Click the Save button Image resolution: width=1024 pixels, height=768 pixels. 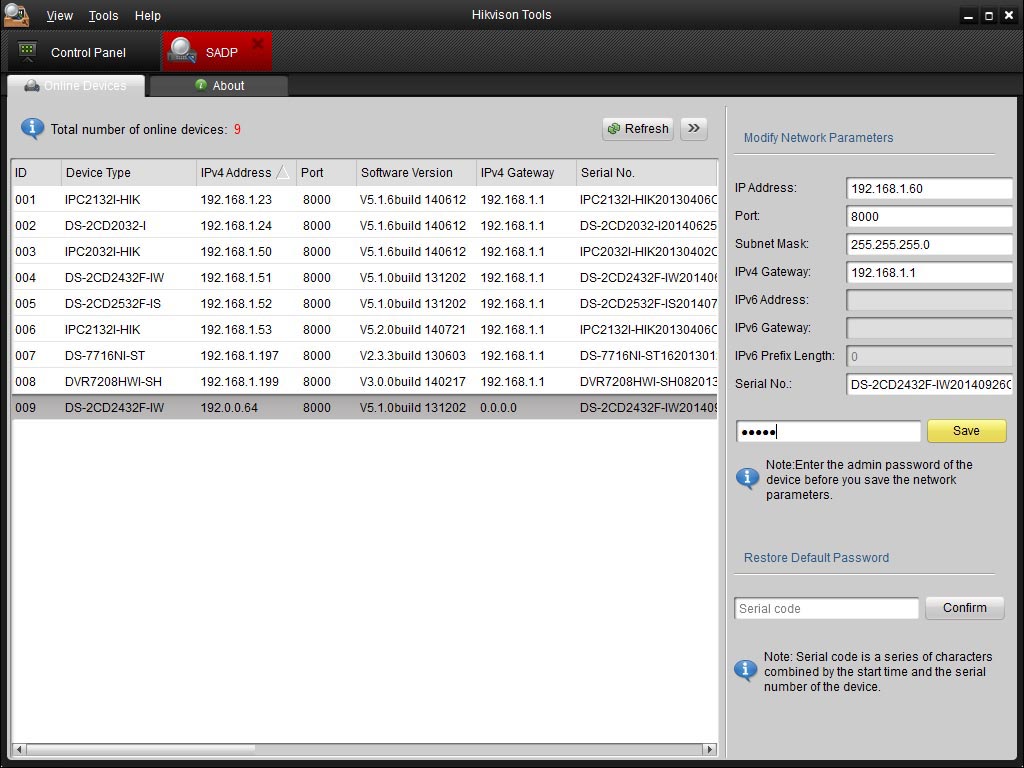967,431
